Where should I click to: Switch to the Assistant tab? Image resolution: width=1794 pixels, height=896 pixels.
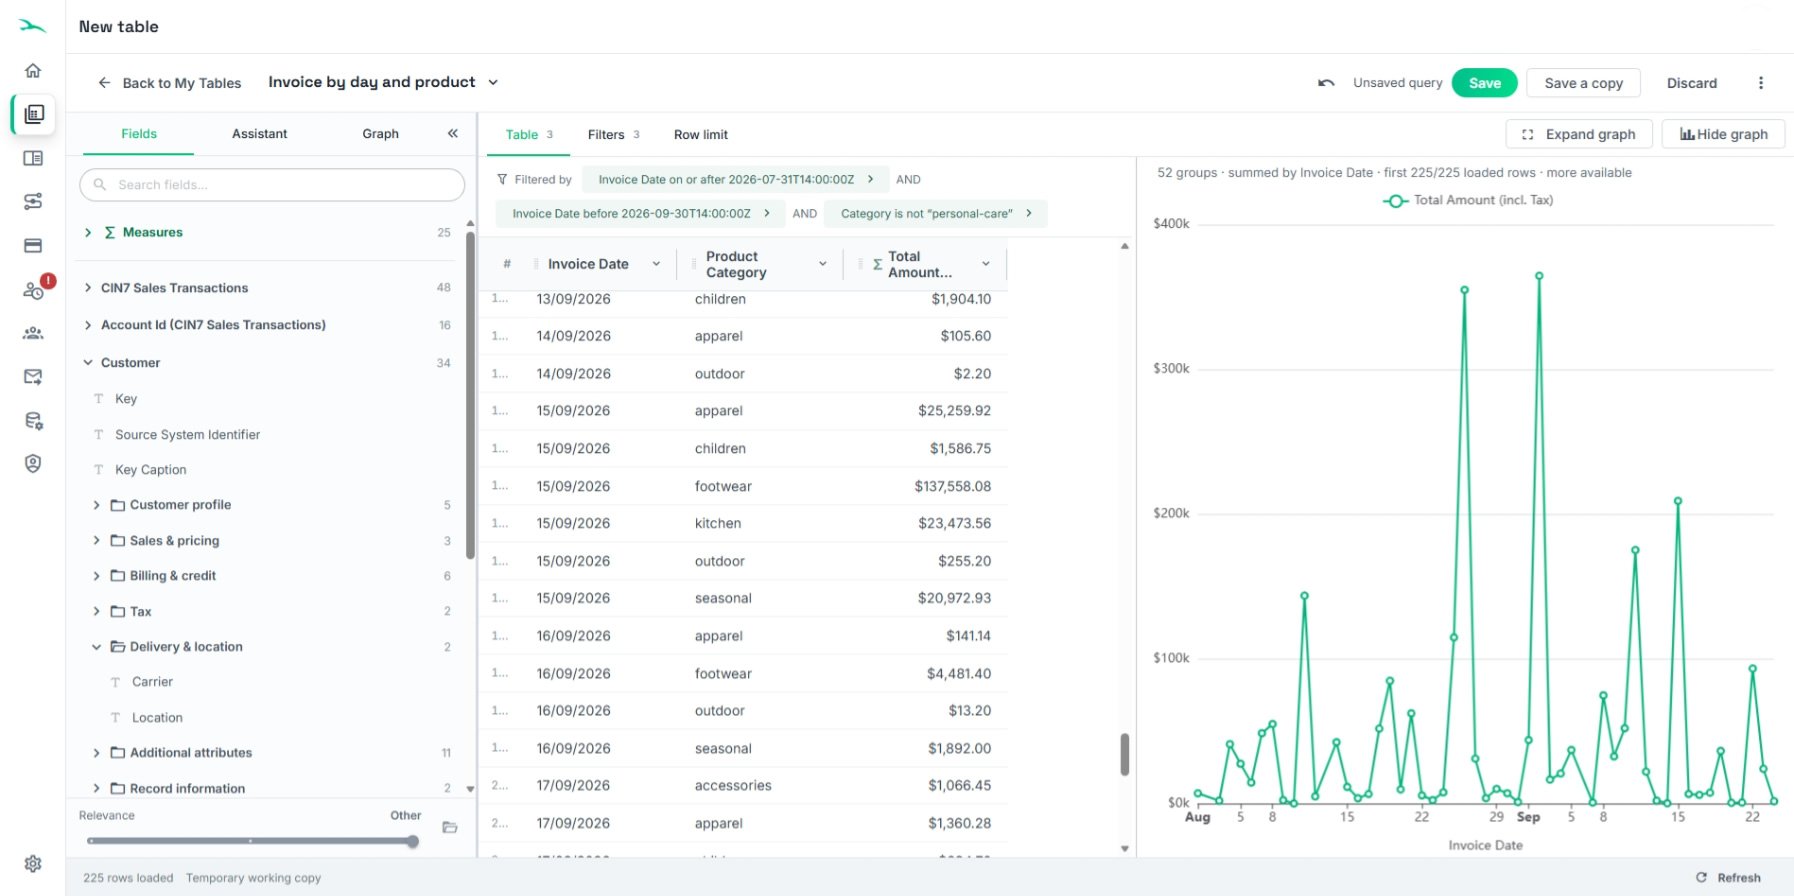coord(259,134)
